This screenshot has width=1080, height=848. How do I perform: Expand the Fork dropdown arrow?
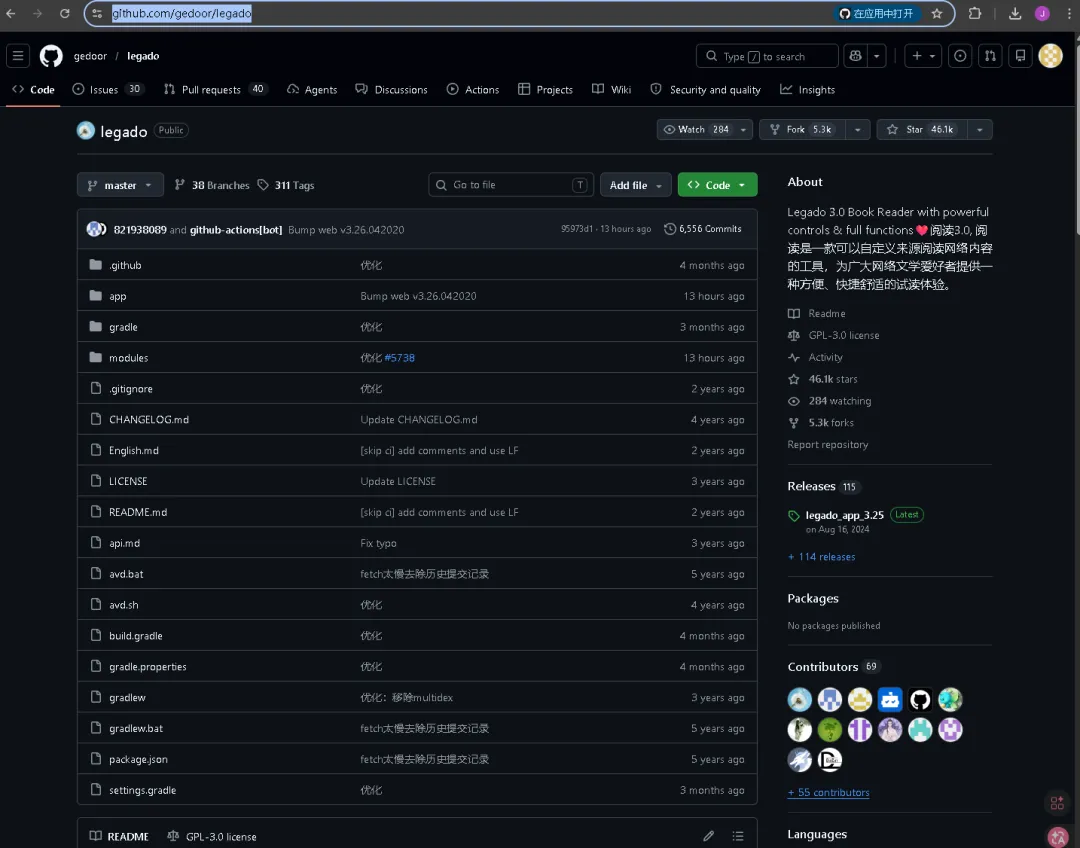point(858,130)
